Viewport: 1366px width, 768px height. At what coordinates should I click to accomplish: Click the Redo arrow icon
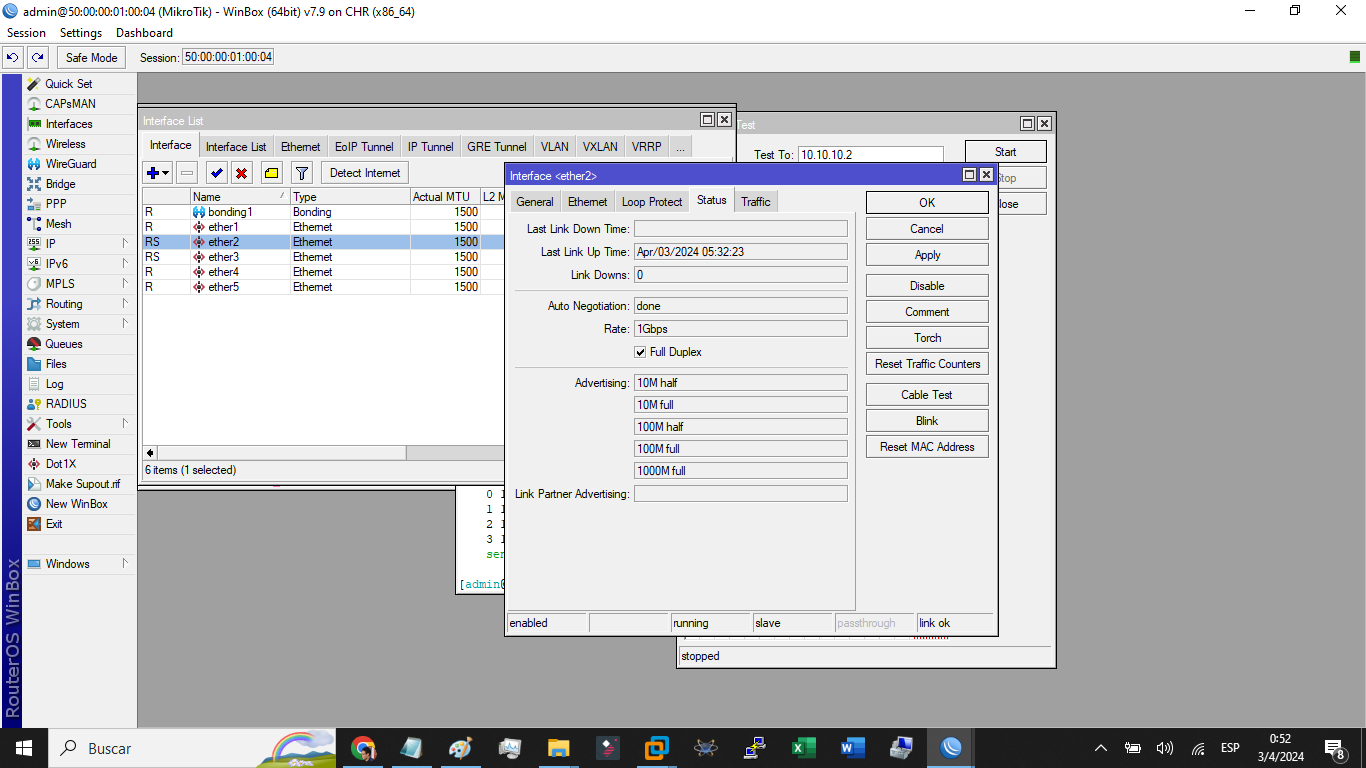click(38, 58)
